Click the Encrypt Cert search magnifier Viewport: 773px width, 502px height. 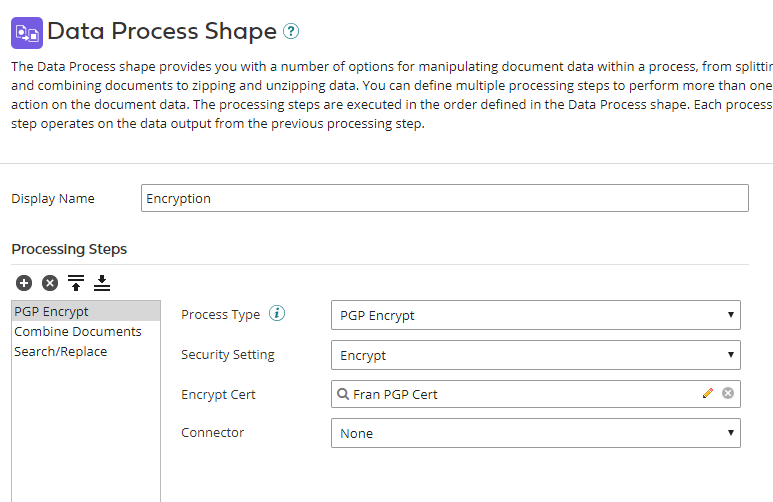tap(343, 394)
